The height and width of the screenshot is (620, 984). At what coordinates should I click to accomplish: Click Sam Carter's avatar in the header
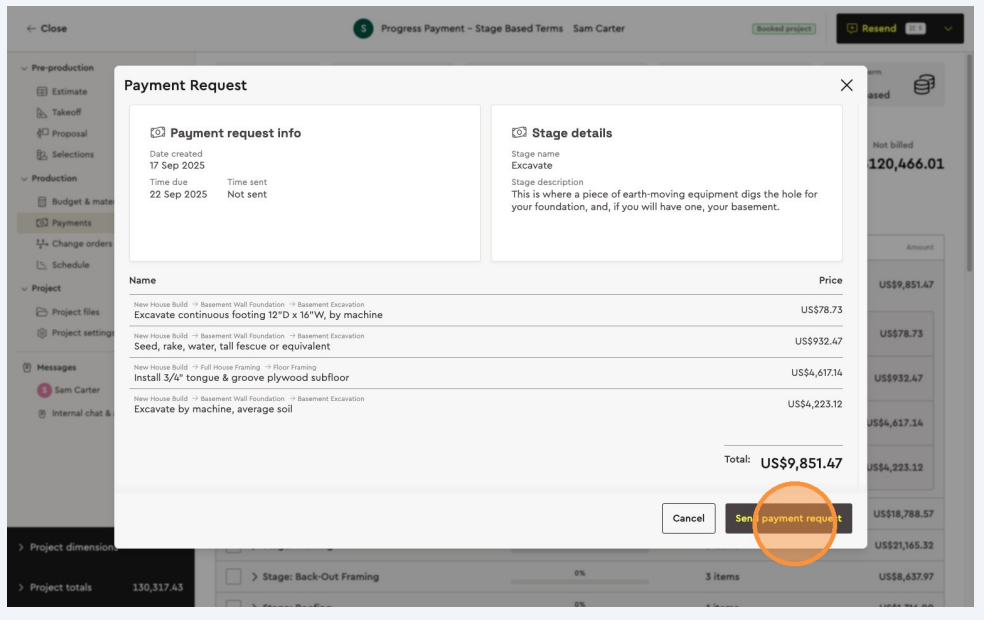point(362,28)
